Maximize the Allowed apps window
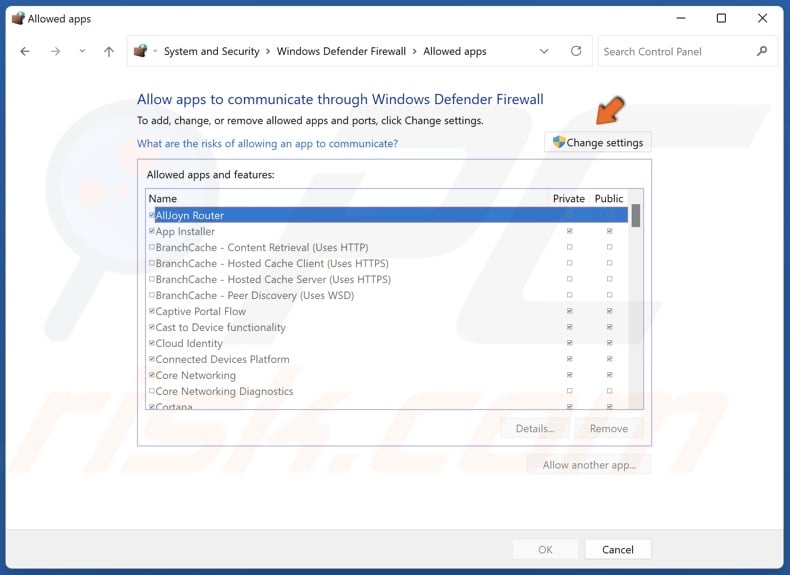This screenshot has height=575, width=790. tap(721, 18)
